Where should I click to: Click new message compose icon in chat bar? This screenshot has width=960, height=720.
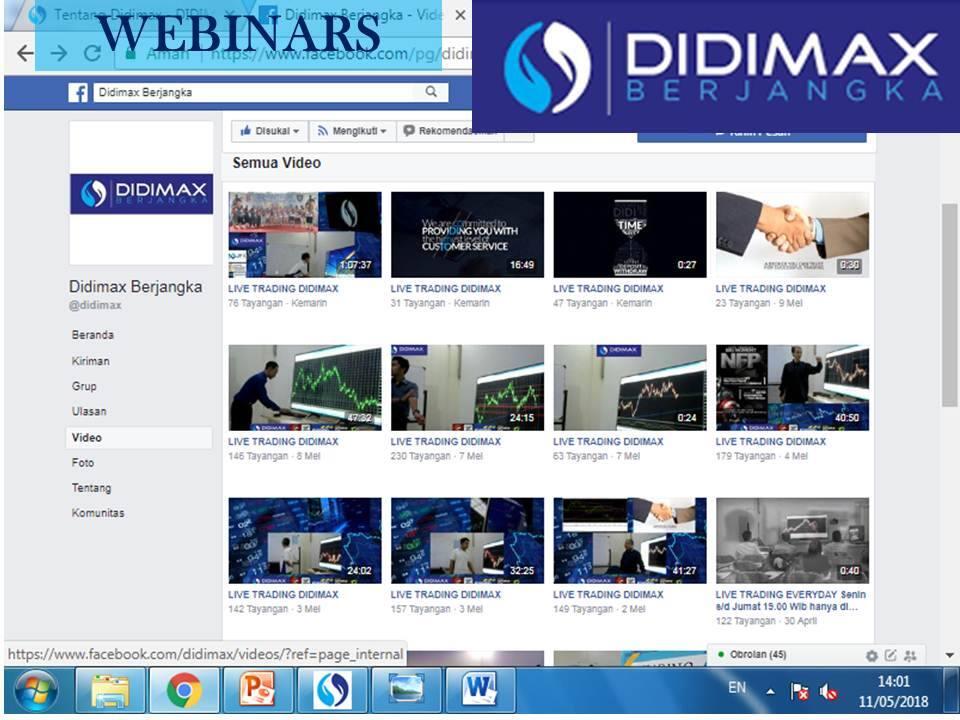[890, 655]
